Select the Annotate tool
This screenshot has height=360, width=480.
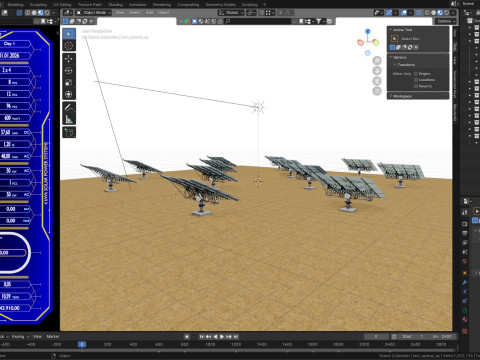click(x=69, y=108)
